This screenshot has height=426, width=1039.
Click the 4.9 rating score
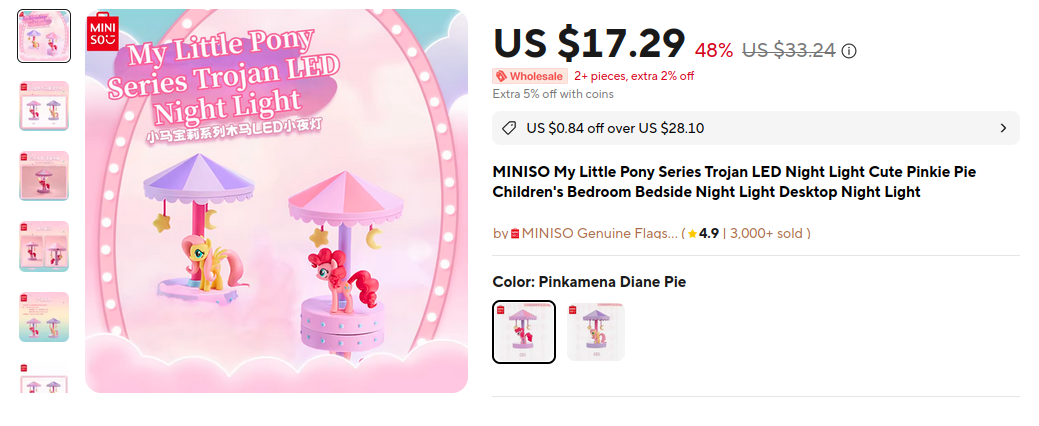pyautogui.click(x=709, y=234)
